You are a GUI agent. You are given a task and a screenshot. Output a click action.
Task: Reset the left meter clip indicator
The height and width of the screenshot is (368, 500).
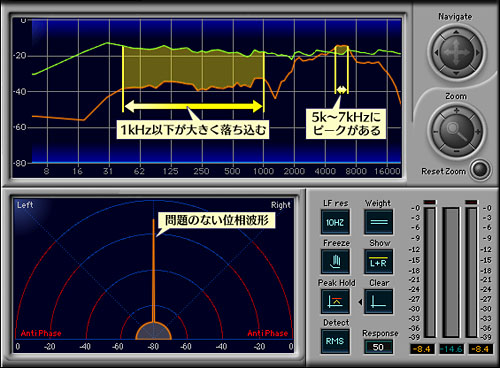(x=429, y=202)
